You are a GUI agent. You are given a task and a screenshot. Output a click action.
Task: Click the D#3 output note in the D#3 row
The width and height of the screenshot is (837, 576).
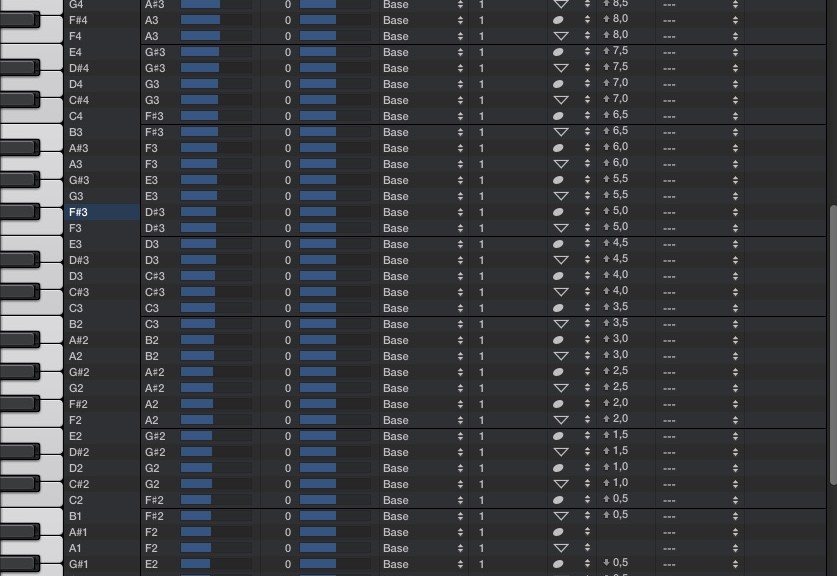click(154, 260)
